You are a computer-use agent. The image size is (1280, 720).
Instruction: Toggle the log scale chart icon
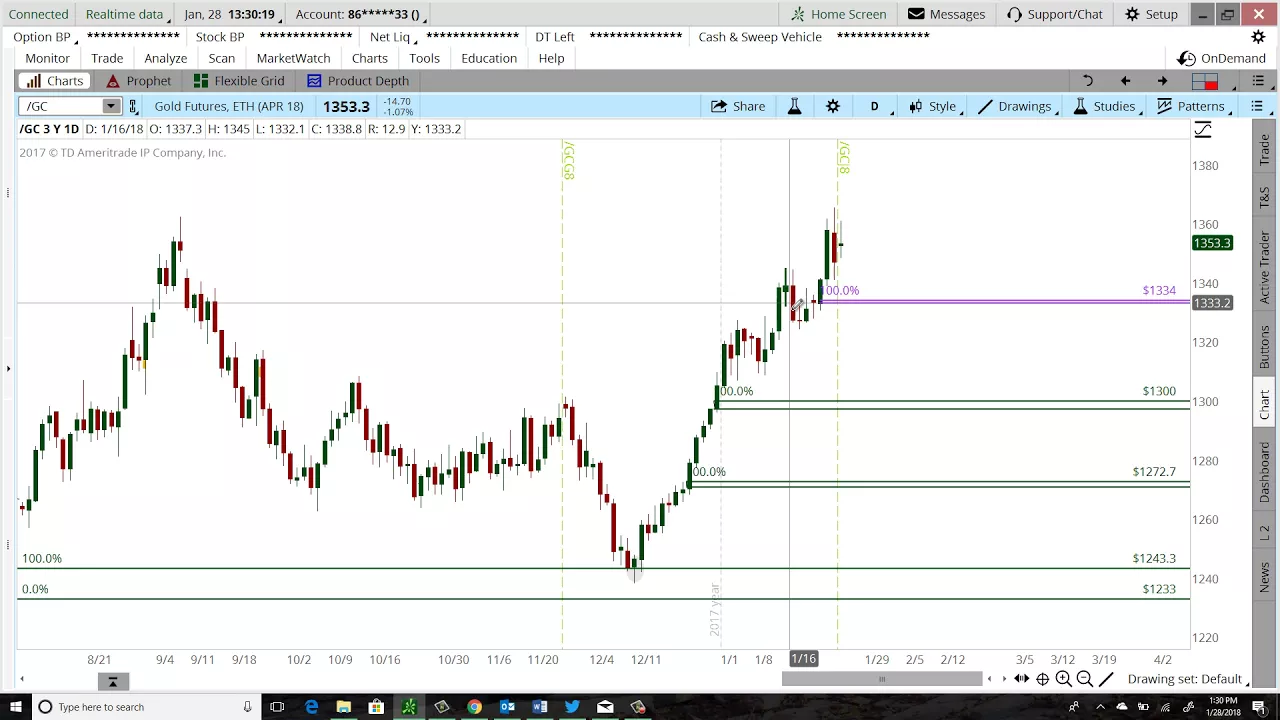click(x=1203, y=130)
